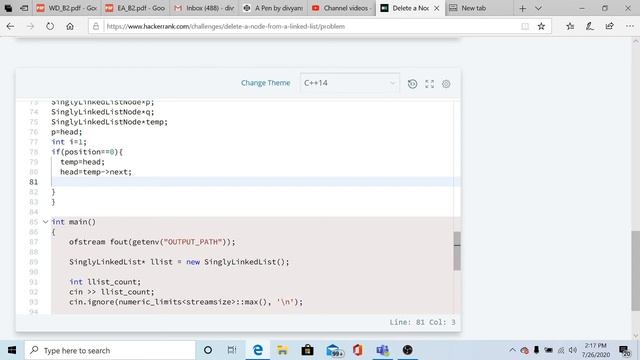
Task: Click code line 'head=temp->next;'
Action: tap(96, 172)
